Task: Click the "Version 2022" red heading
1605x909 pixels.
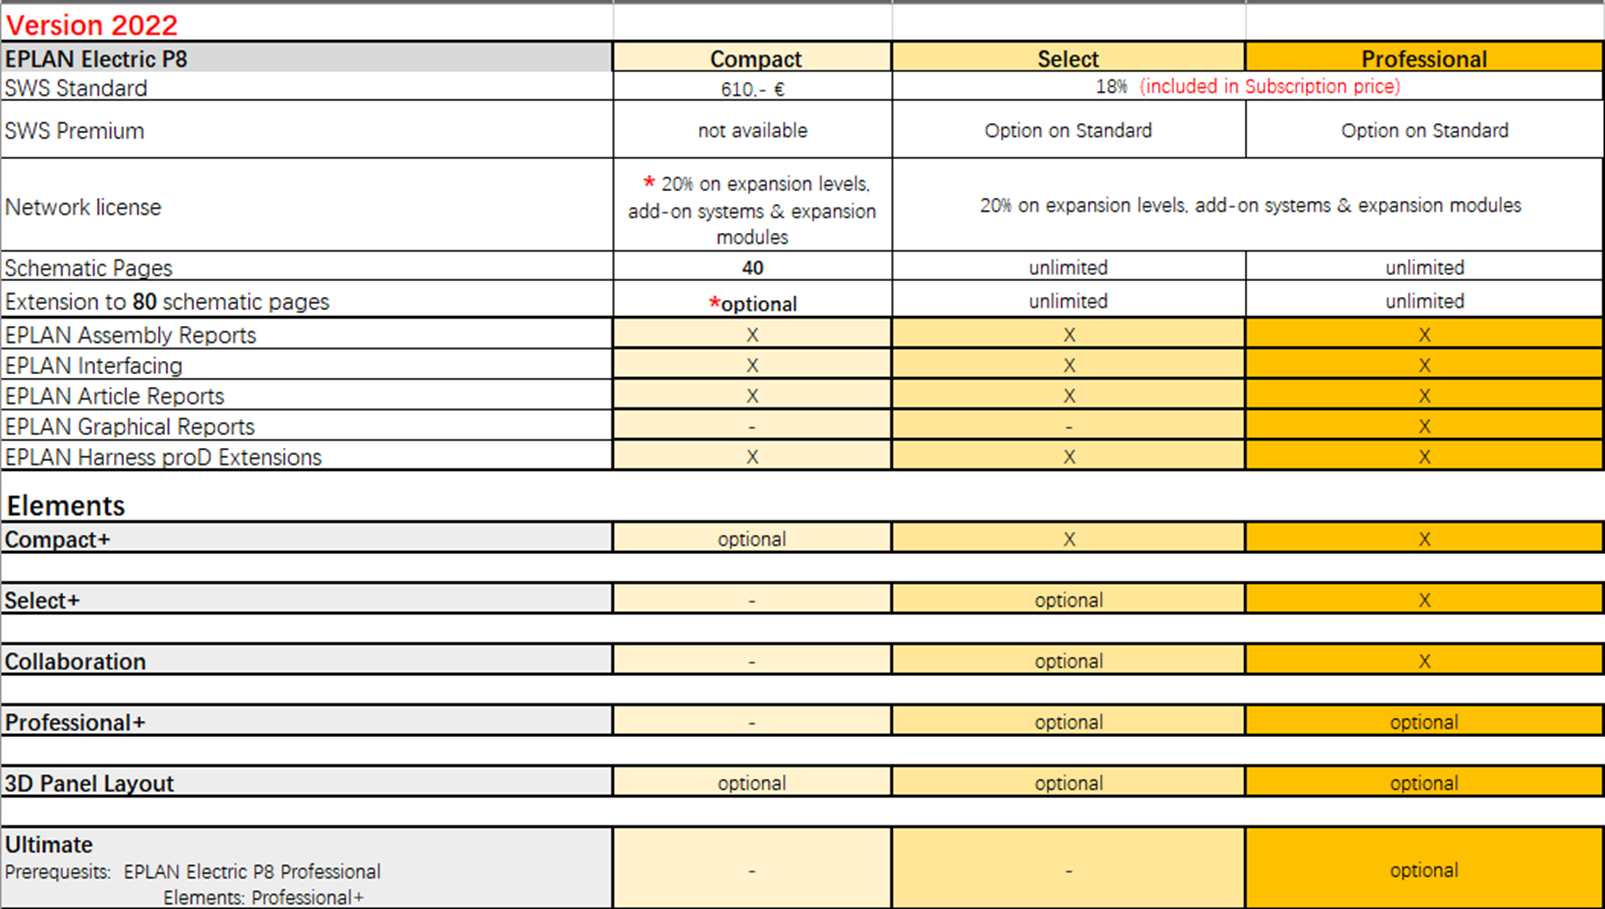Action: click(91, 25)
